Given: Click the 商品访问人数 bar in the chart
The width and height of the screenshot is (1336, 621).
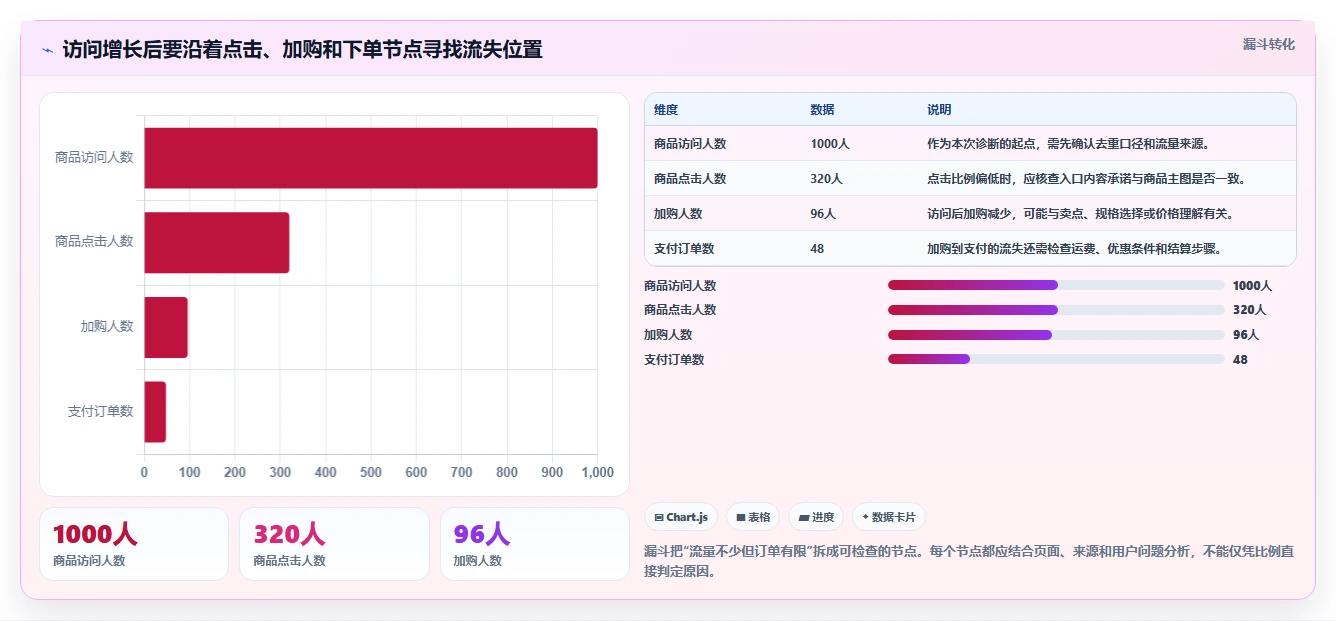Looking at the screenshot, I should tap(371, 158).
